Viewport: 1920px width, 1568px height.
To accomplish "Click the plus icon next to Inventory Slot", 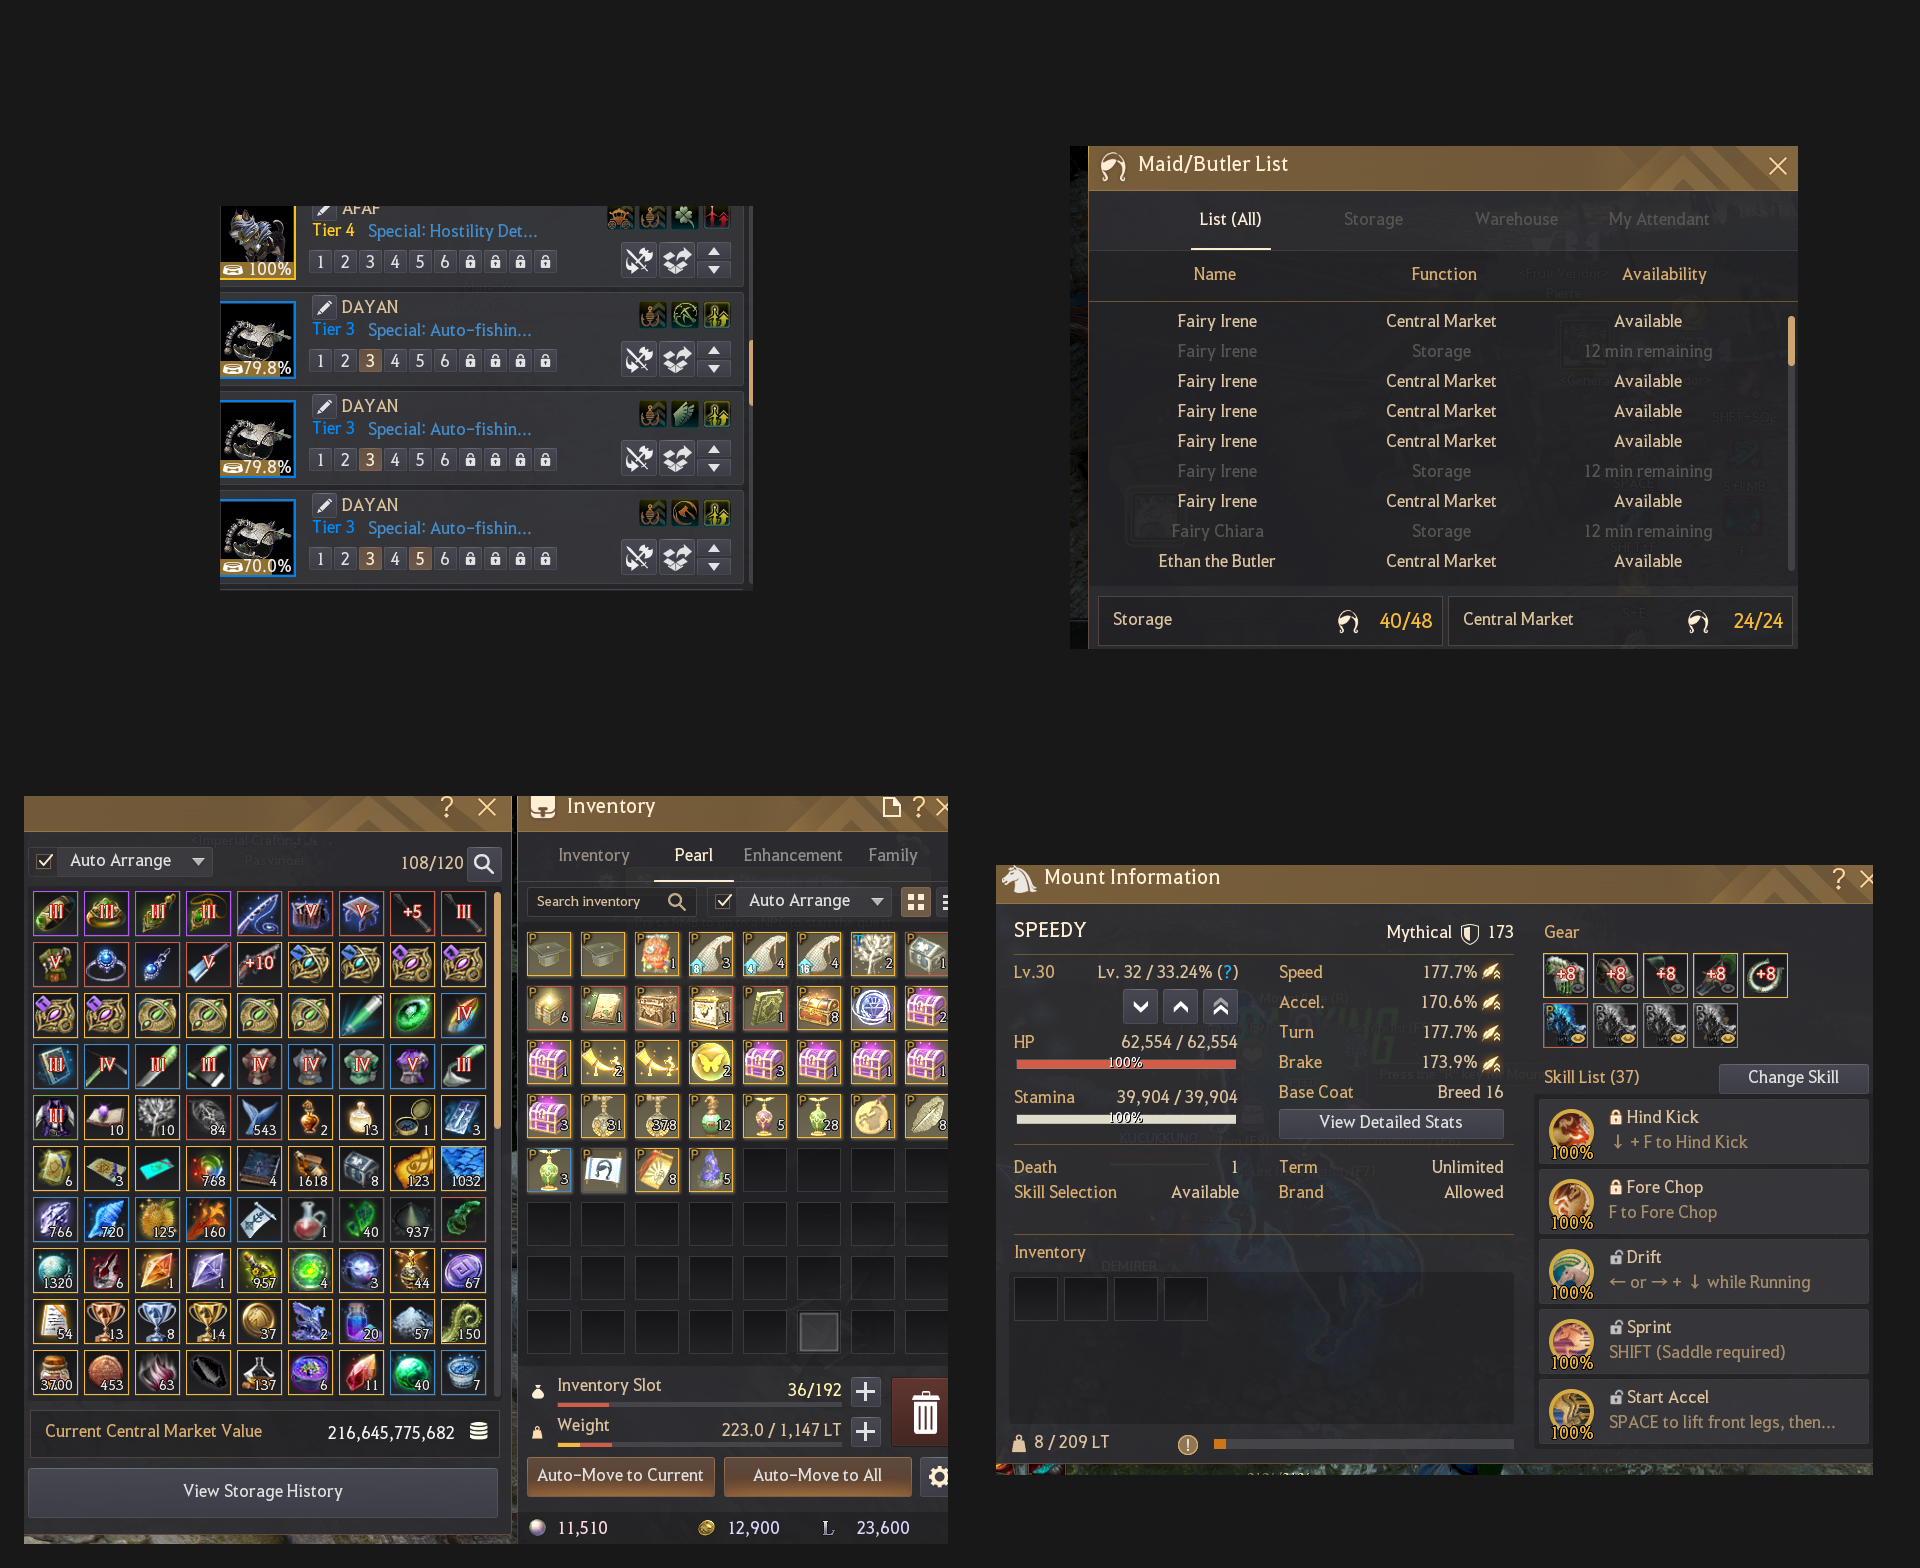I will tap(866, 1391).
